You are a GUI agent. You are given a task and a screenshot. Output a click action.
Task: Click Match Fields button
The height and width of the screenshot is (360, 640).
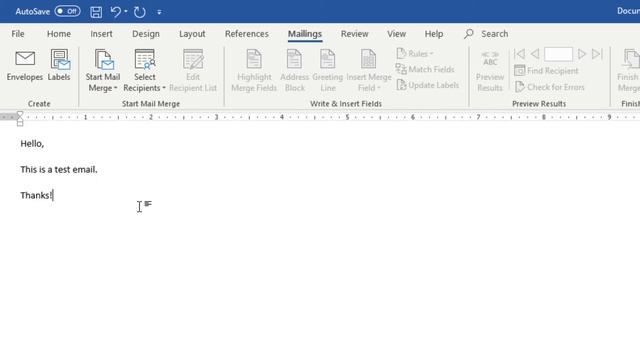click(425, 69)
